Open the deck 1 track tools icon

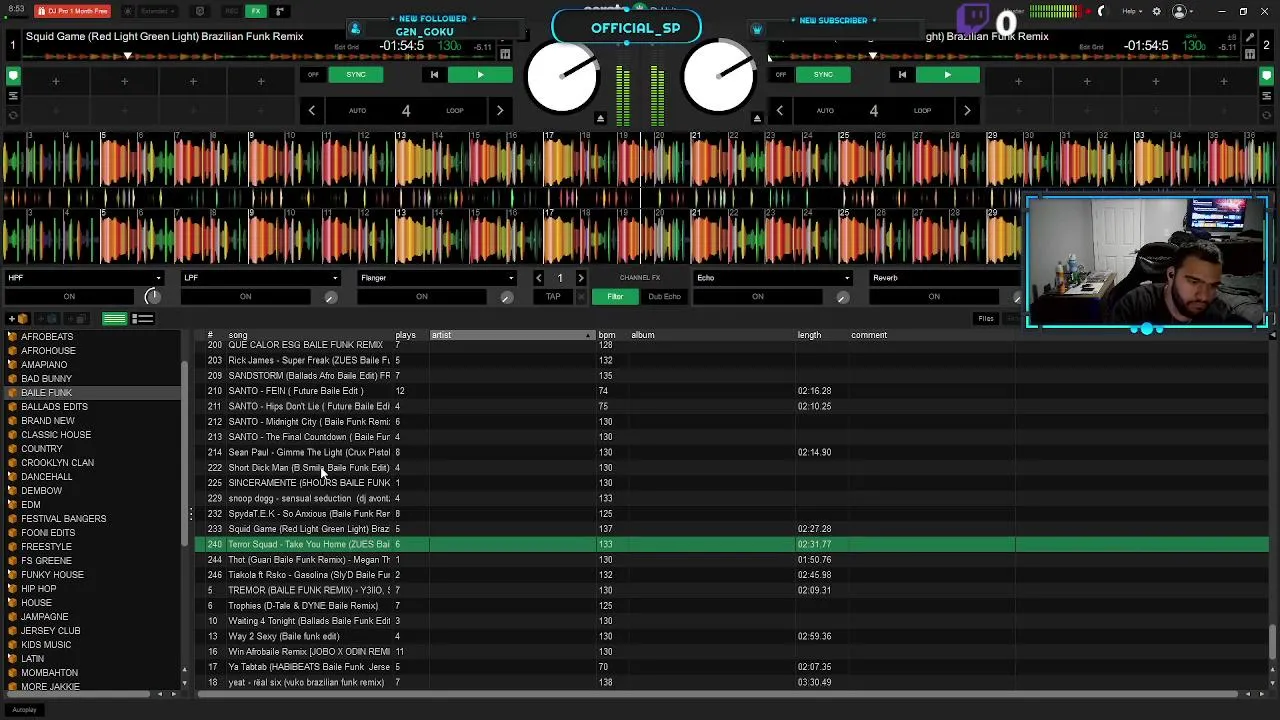click(505, 54)
